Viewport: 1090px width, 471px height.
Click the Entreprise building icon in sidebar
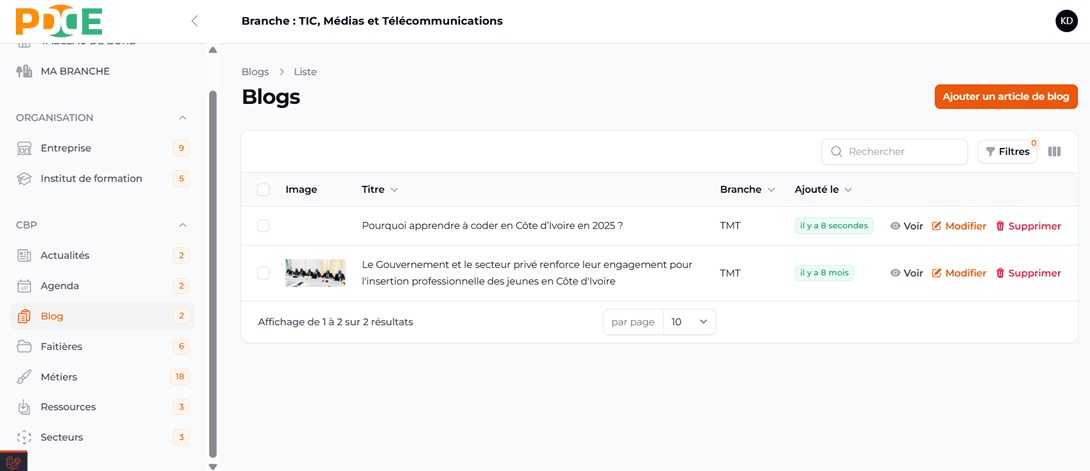click(24, 148)
